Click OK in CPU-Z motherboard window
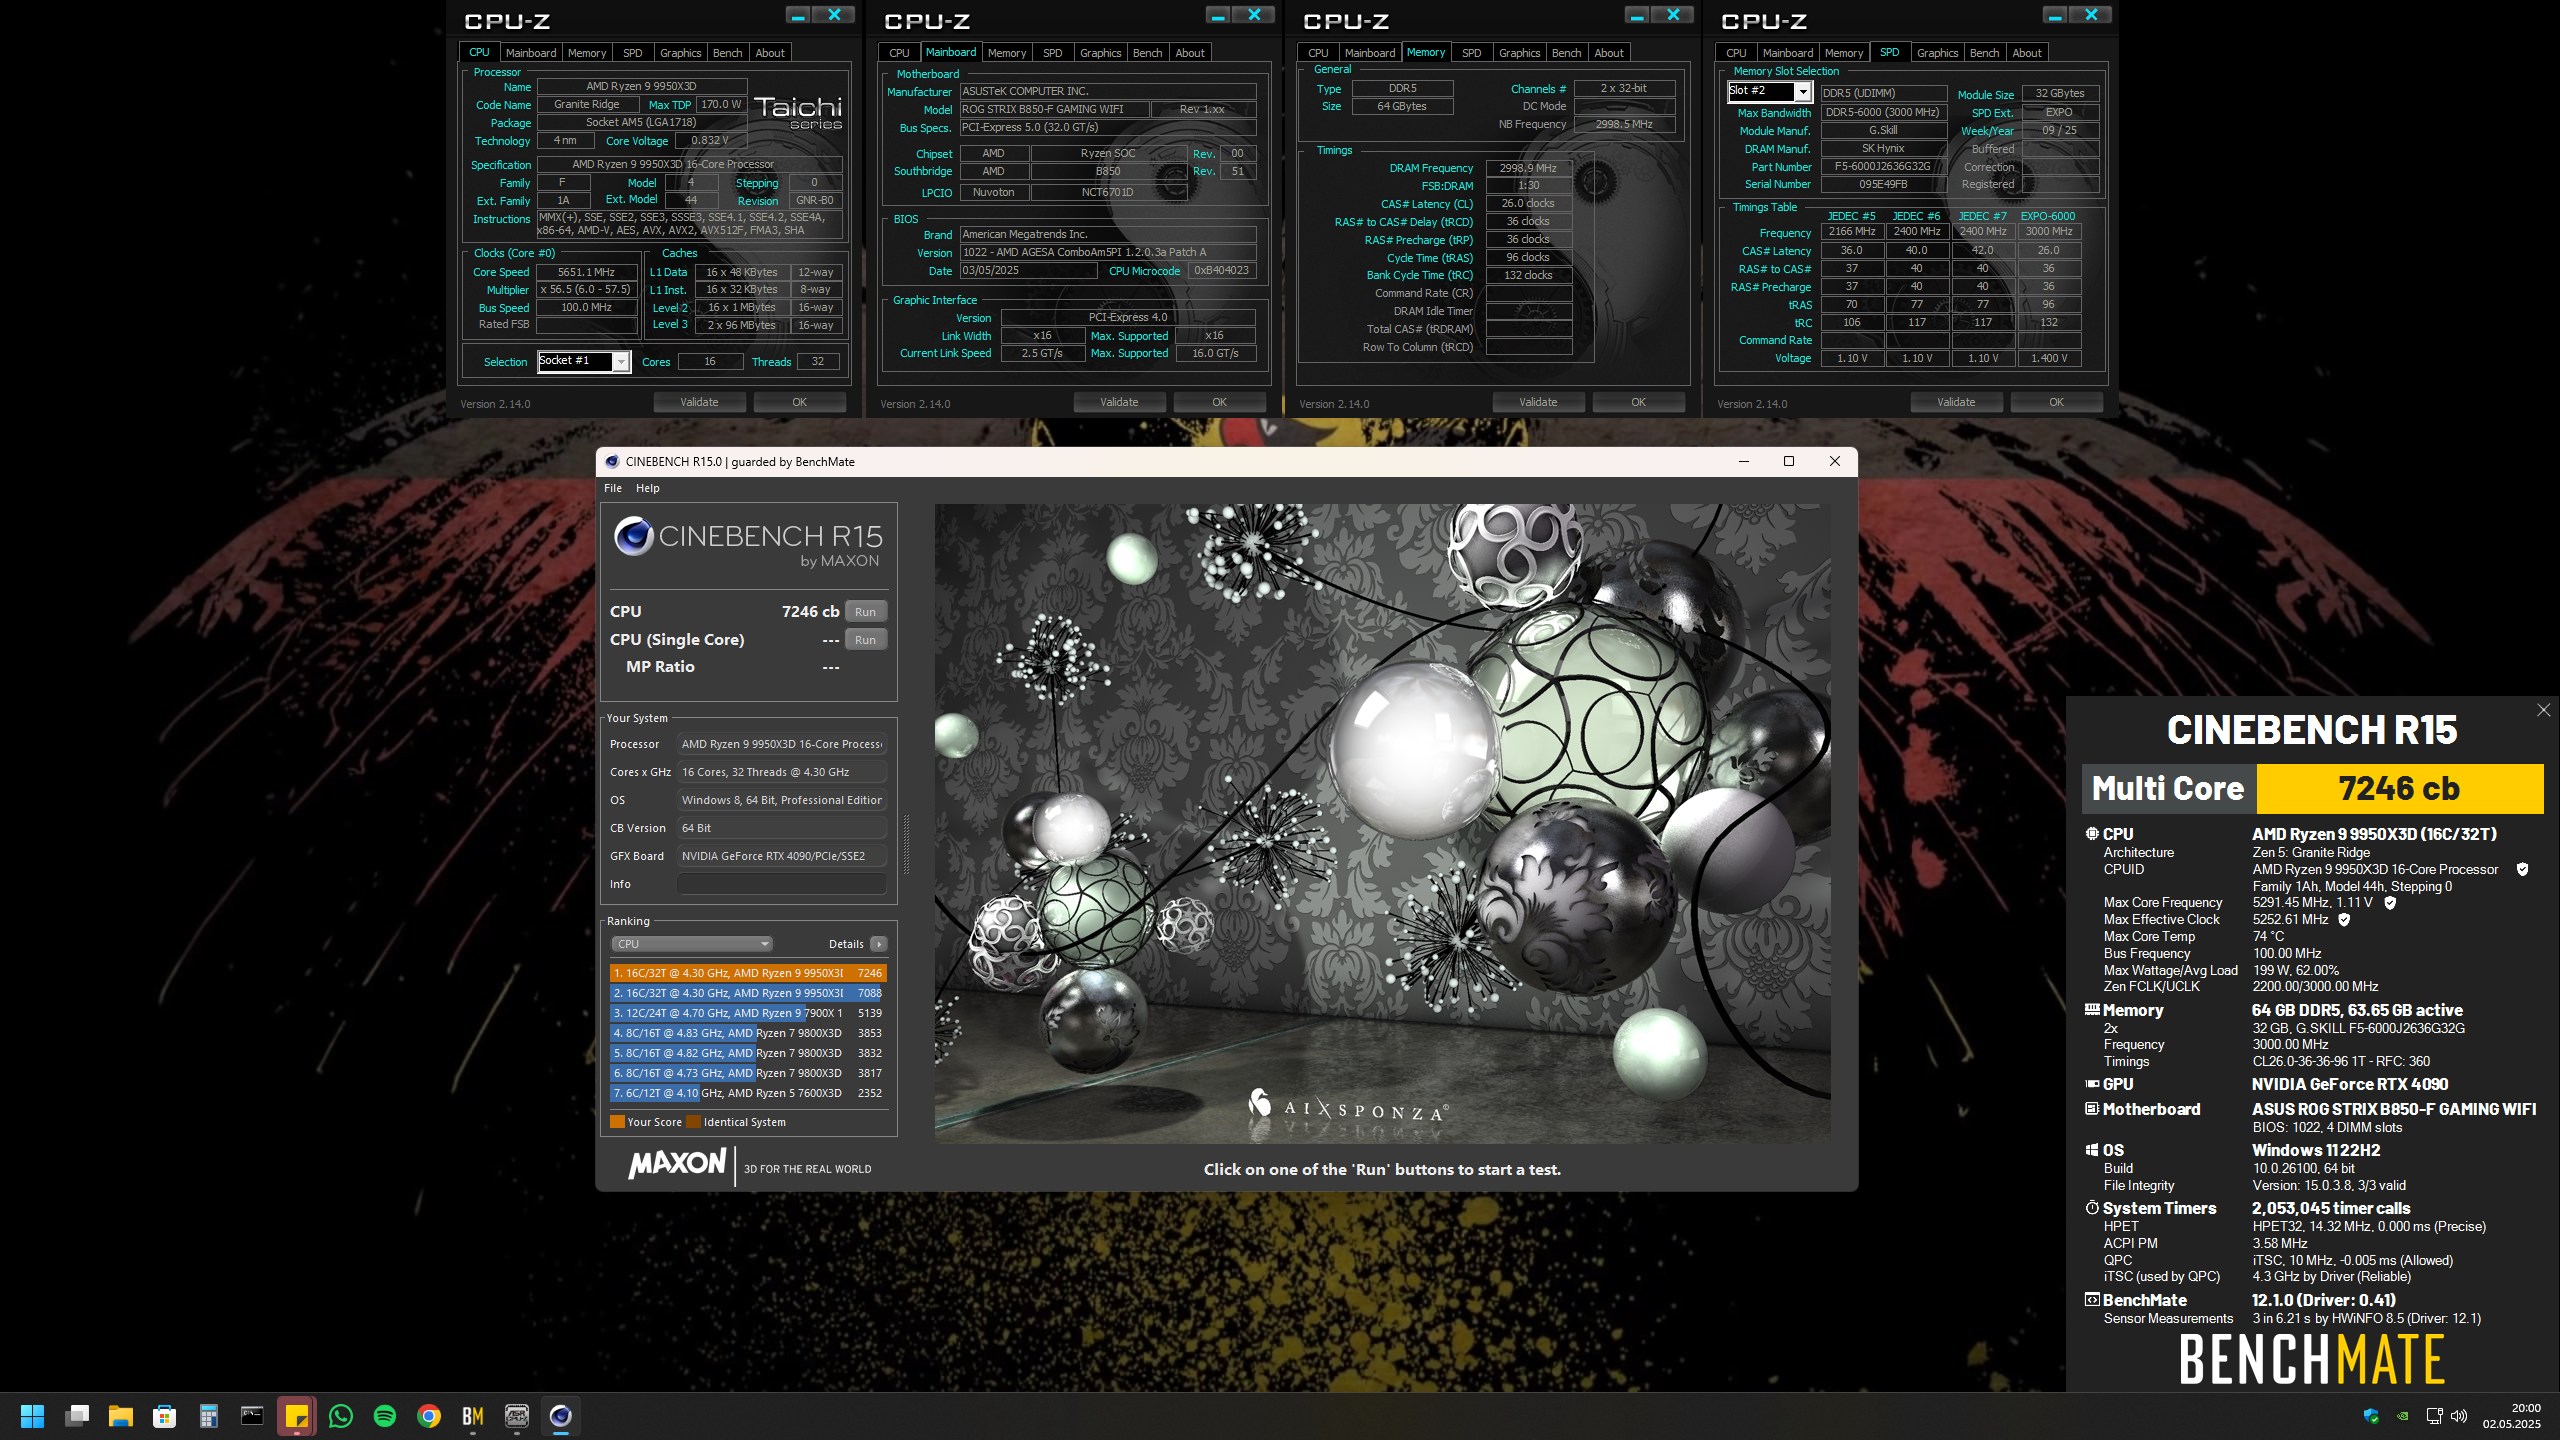 tap(1219, 402)
